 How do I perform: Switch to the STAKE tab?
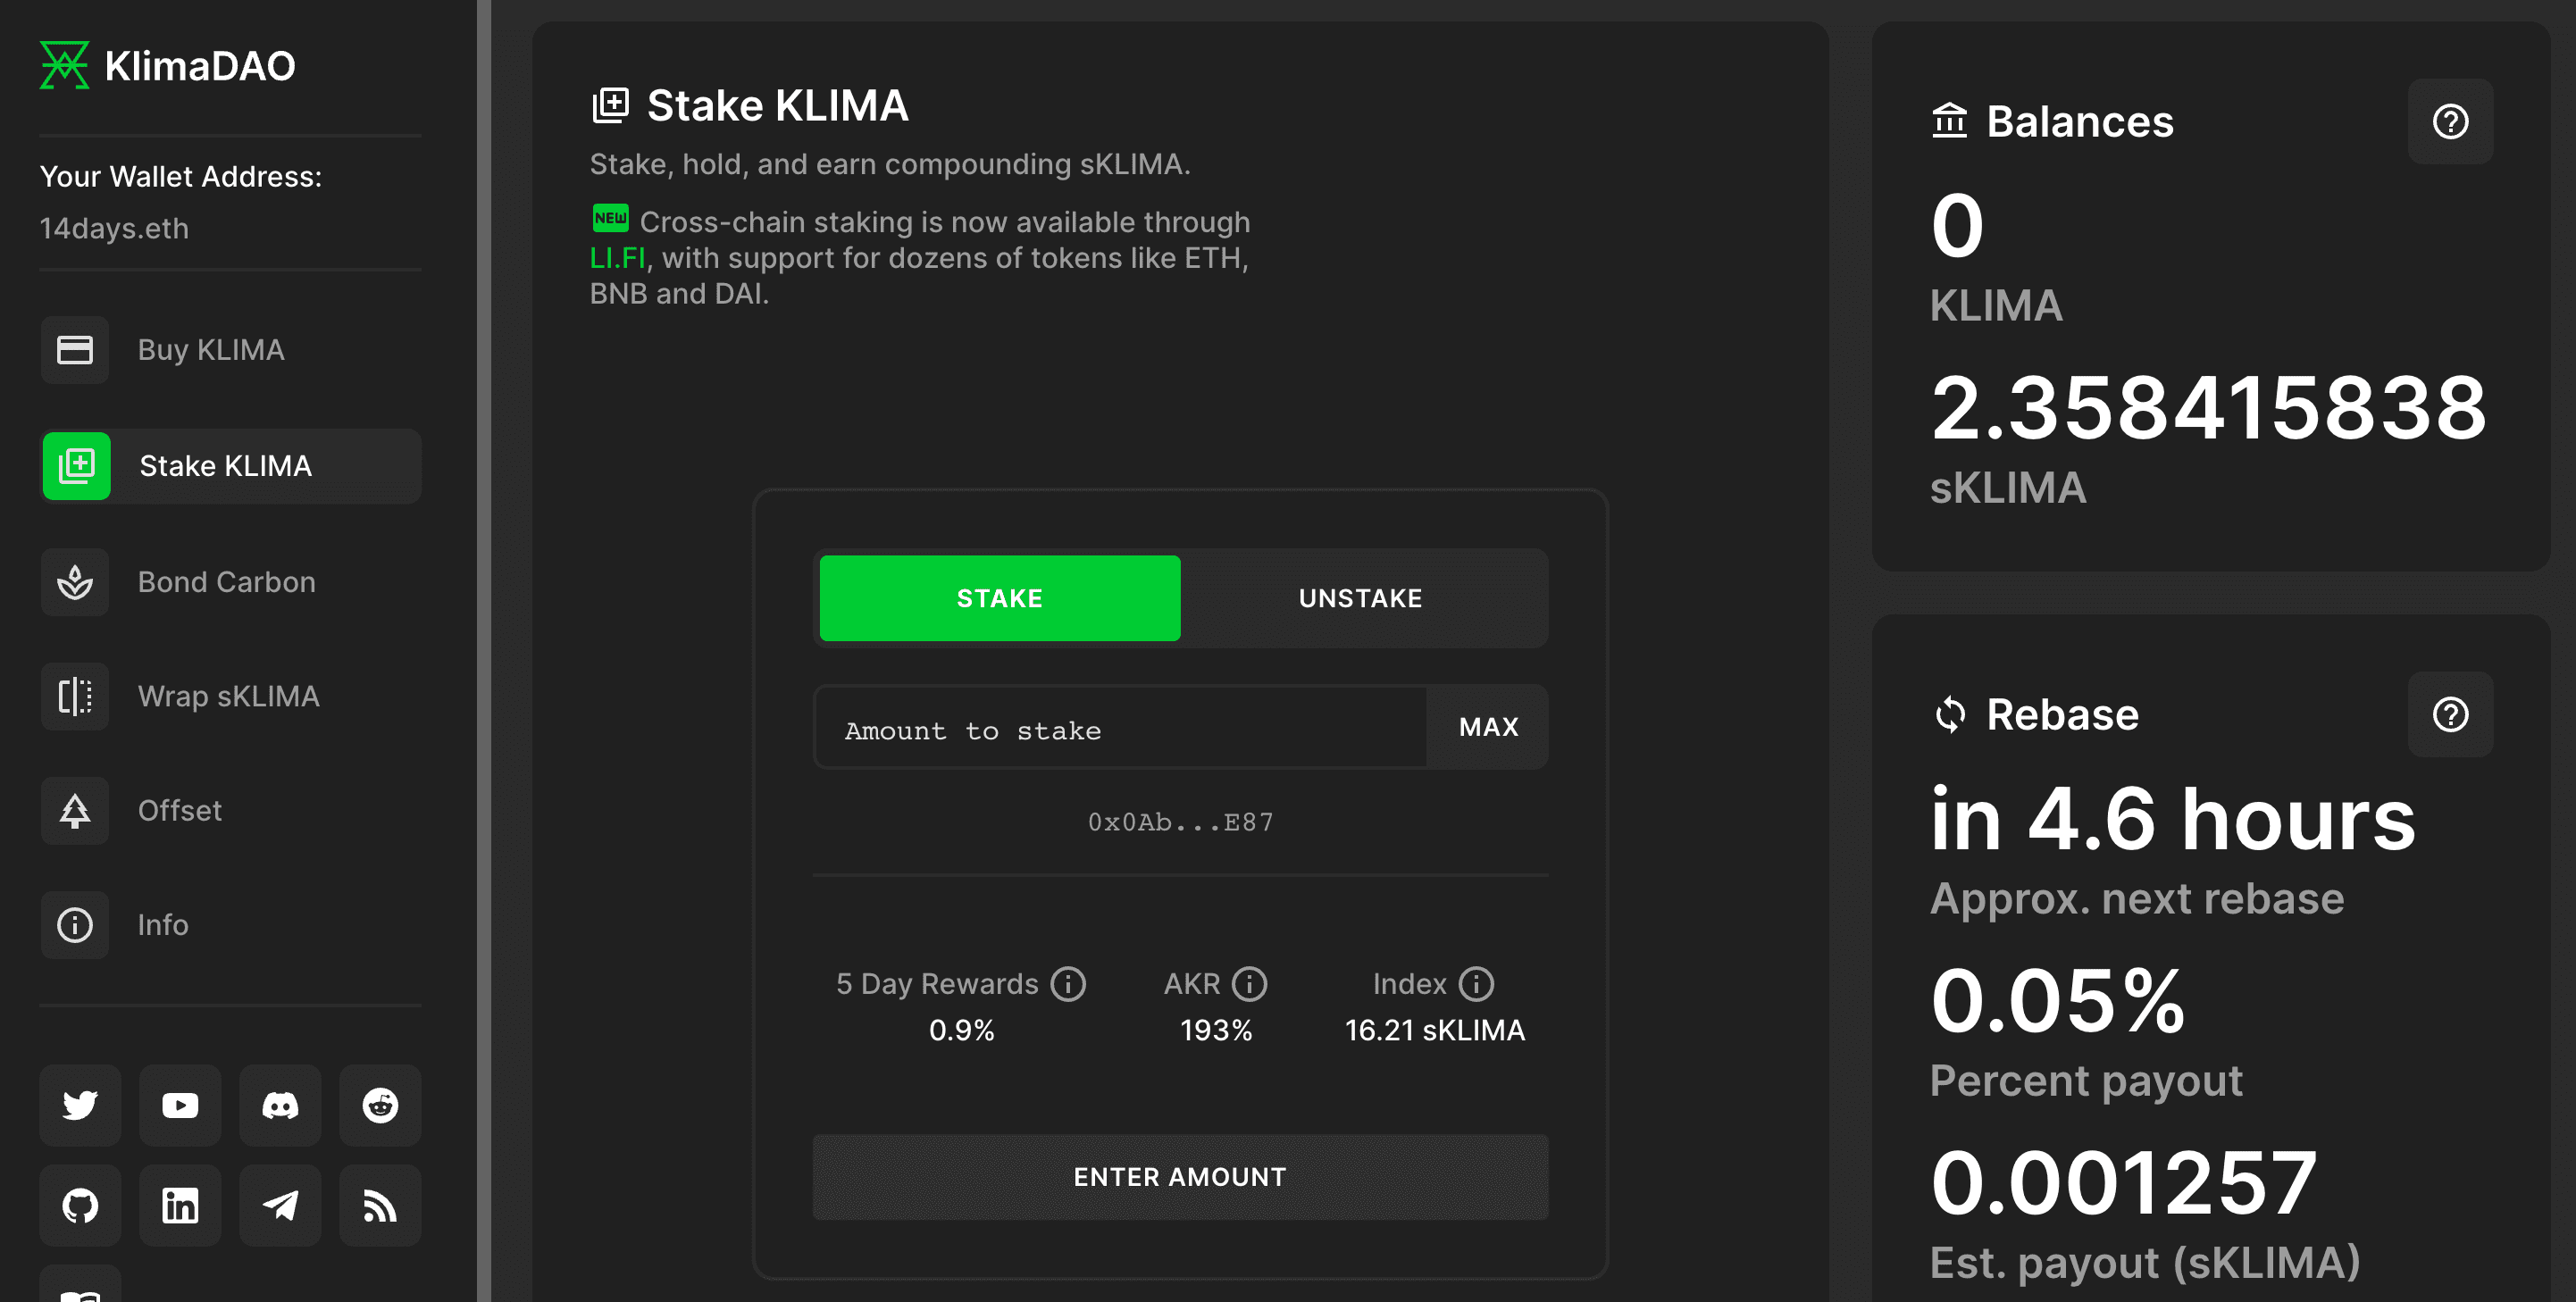(999, 597)
